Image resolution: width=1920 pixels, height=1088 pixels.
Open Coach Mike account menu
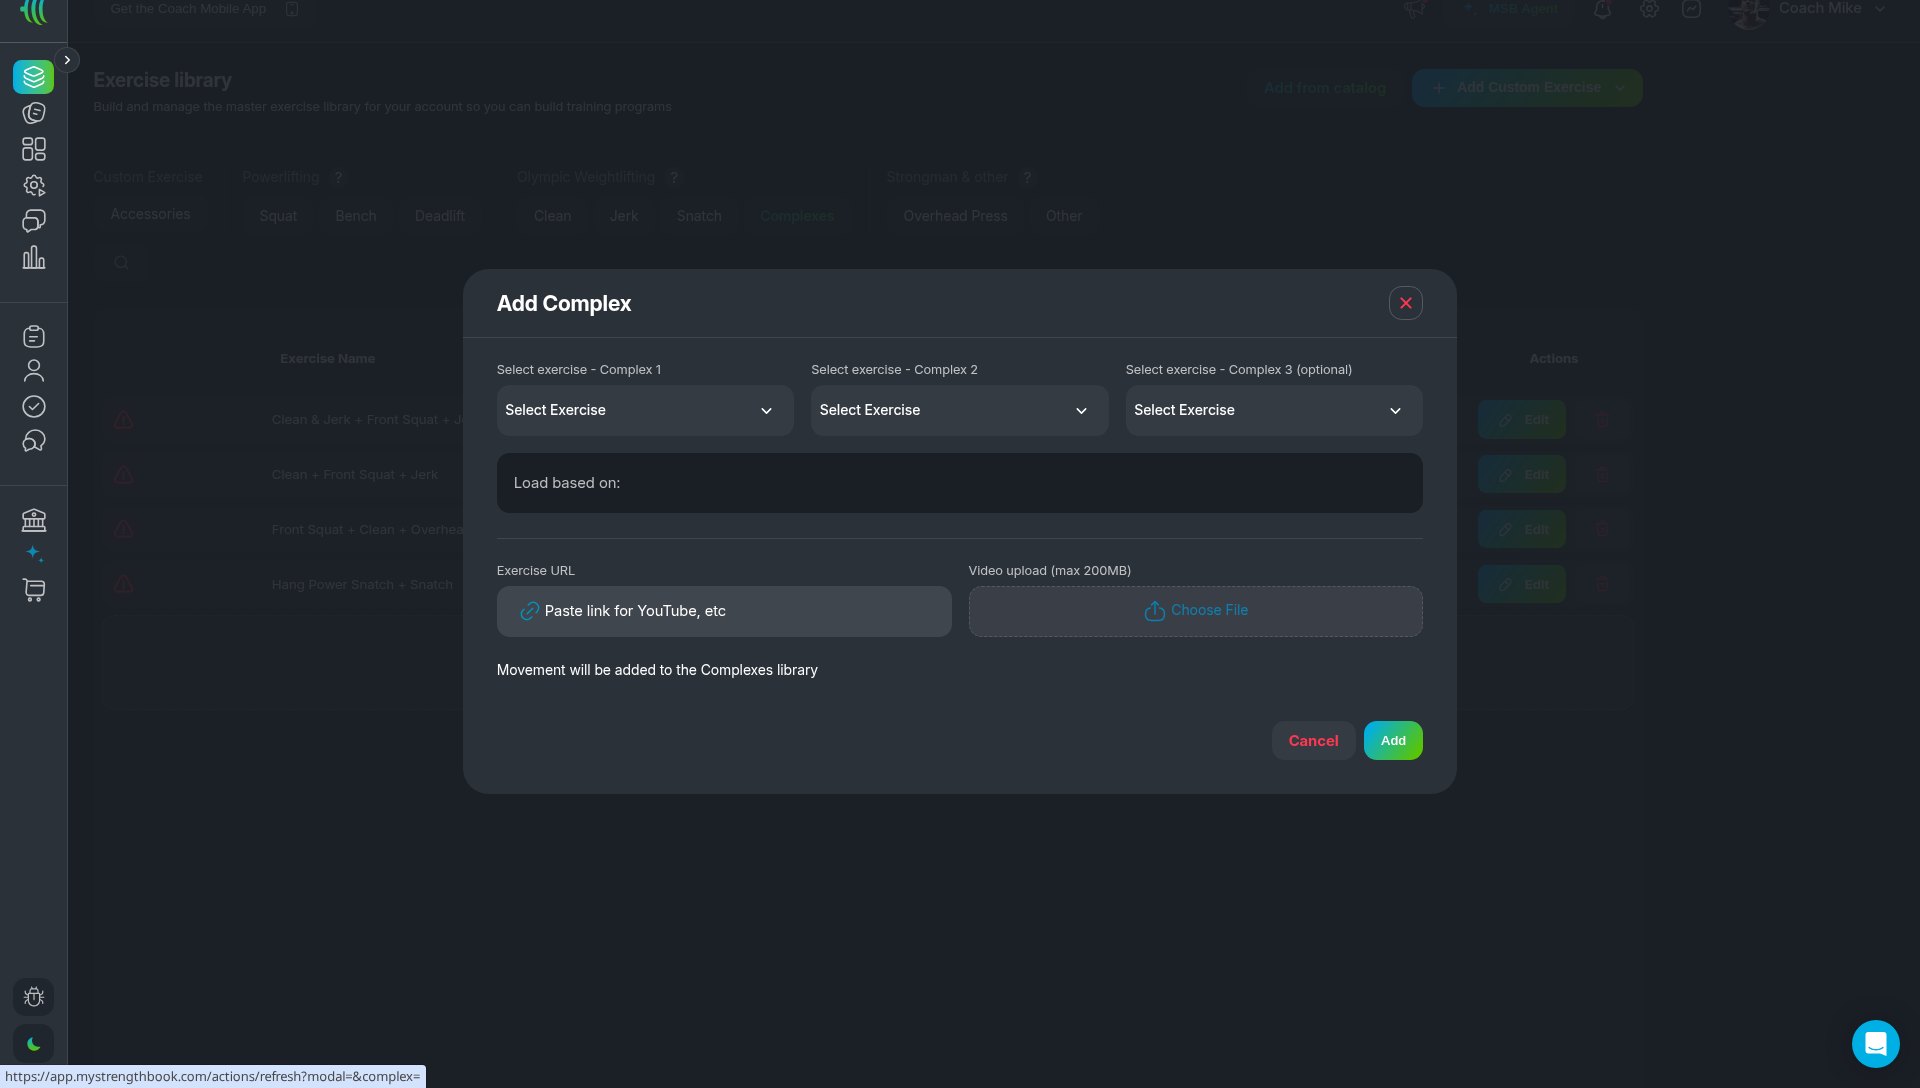(1810, 10)
